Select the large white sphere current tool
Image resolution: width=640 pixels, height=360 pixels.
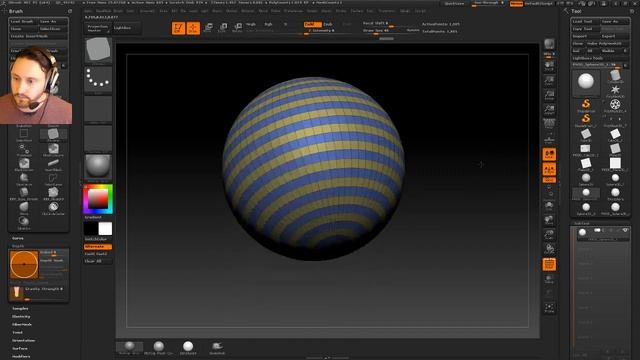(x=586, y=82)
